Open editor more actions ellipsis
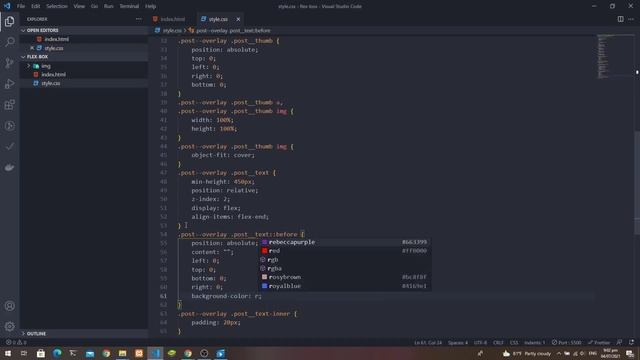Viewport: 640px width, 360px height. pos(631,19)
